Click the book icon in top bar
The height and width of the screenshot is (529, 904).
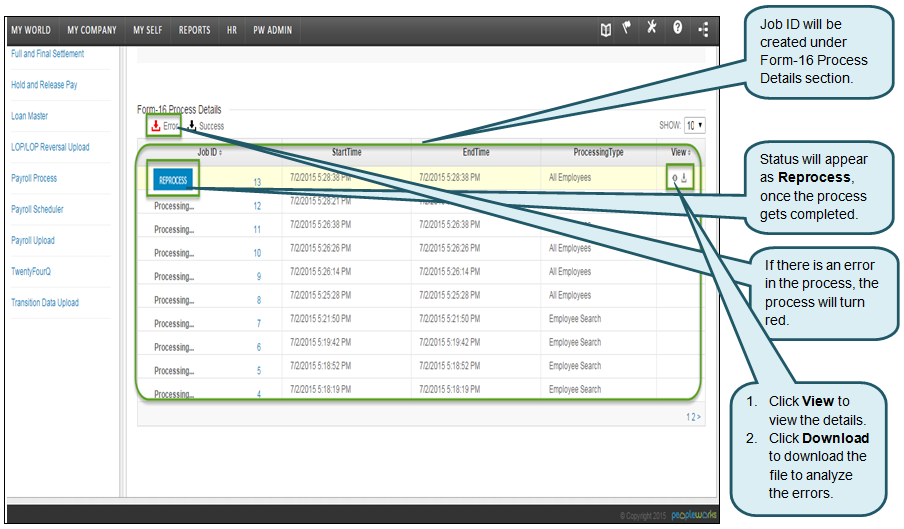tap(605, 29)
